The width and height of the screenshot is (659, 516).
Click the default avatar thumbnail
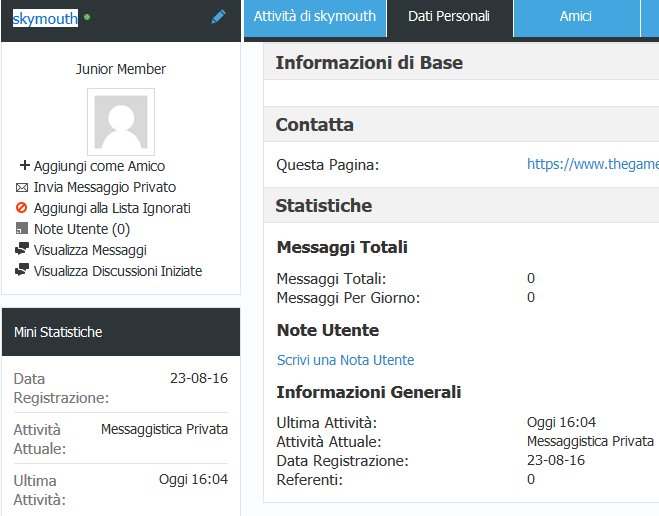121,122
